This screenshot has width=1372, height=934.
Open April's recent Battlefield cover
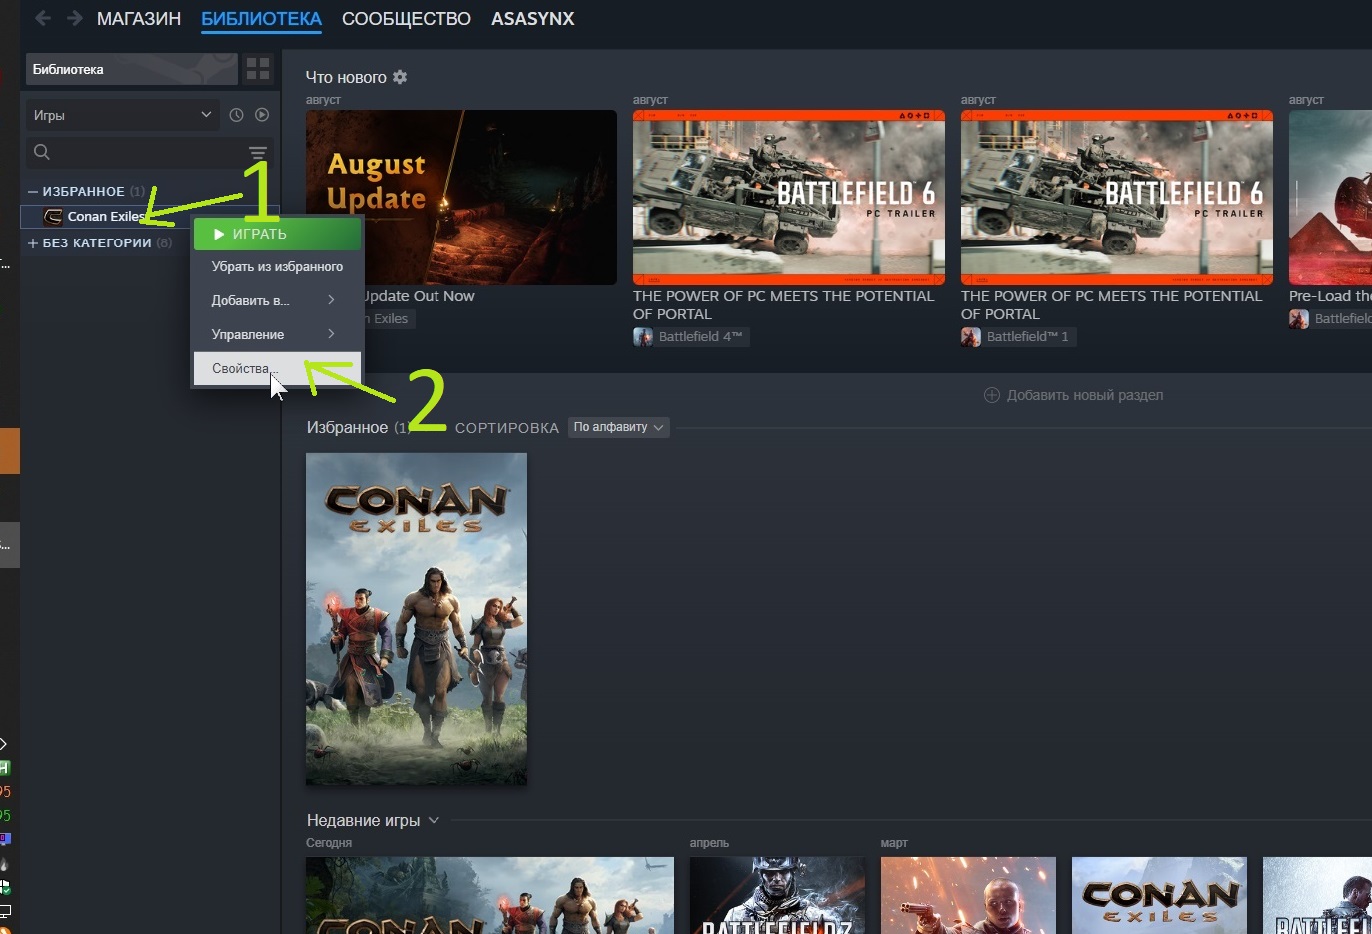777,895
